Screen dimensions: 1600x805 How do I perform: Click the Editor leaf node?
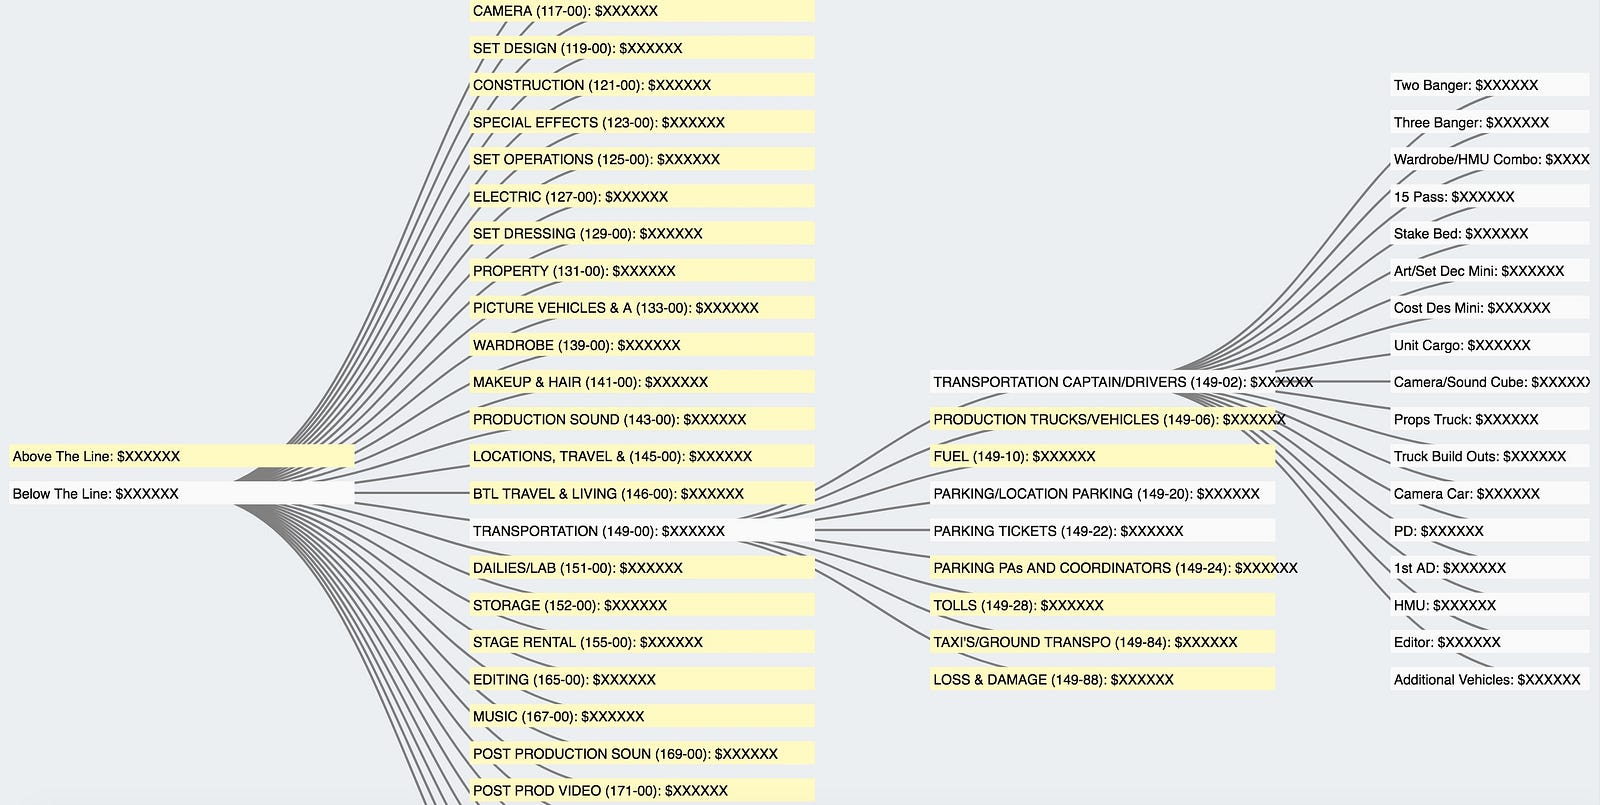pos(1490,642)
